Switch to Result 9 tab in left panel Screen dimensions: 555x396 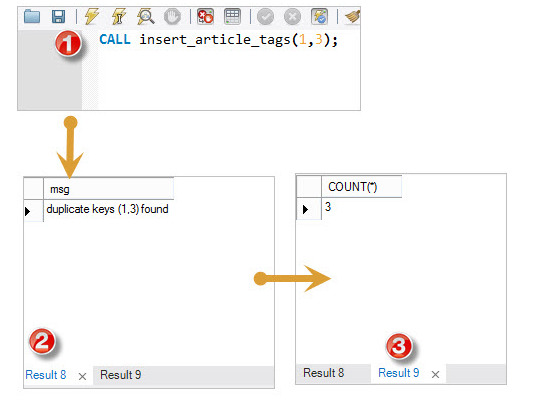tap(120, 375)
